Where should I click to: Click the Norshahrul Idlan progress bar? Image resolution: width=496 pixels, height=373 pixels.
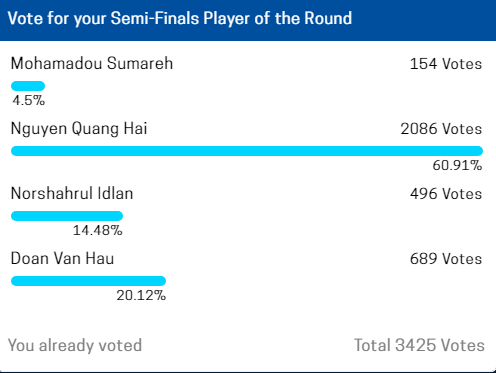pos(67,216)
